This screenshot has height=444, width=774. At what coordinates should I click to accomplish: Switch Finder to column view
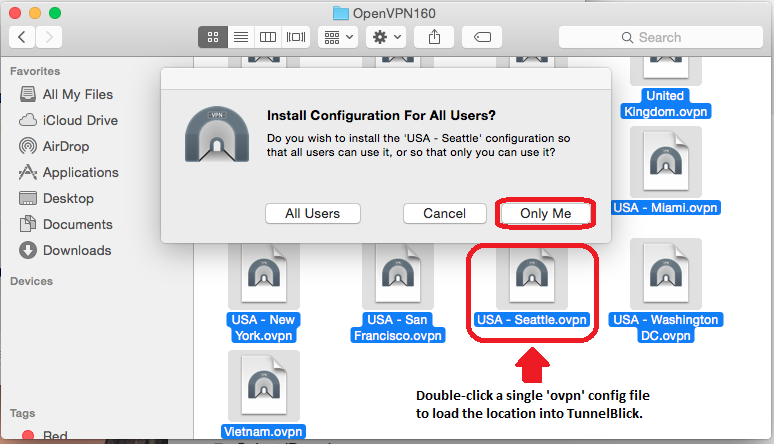point(268,37)
